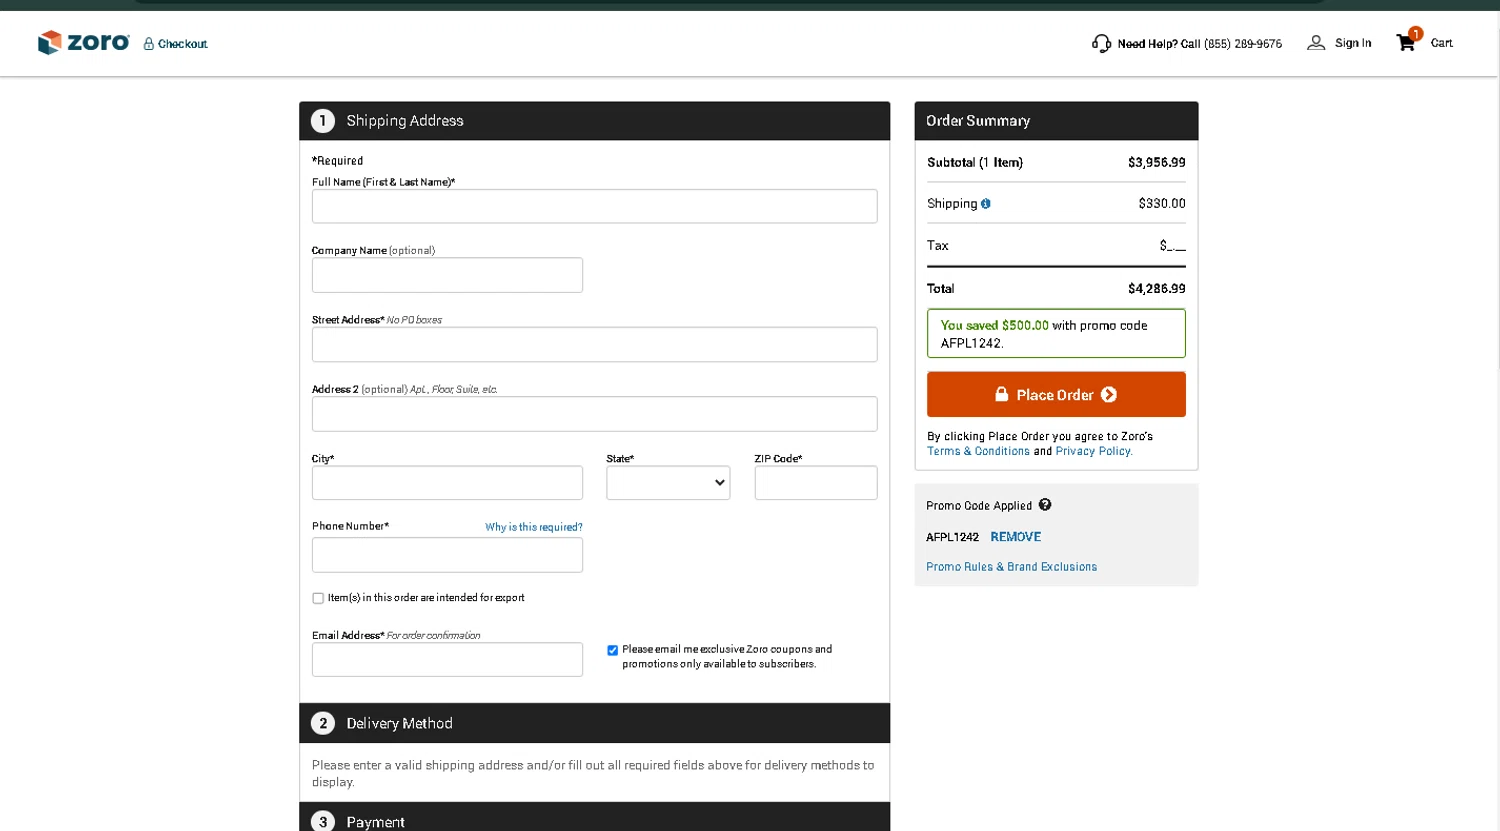Screen dimensions: 1500x831
Task: Click the Zoro logo icon
Action: 49,42
